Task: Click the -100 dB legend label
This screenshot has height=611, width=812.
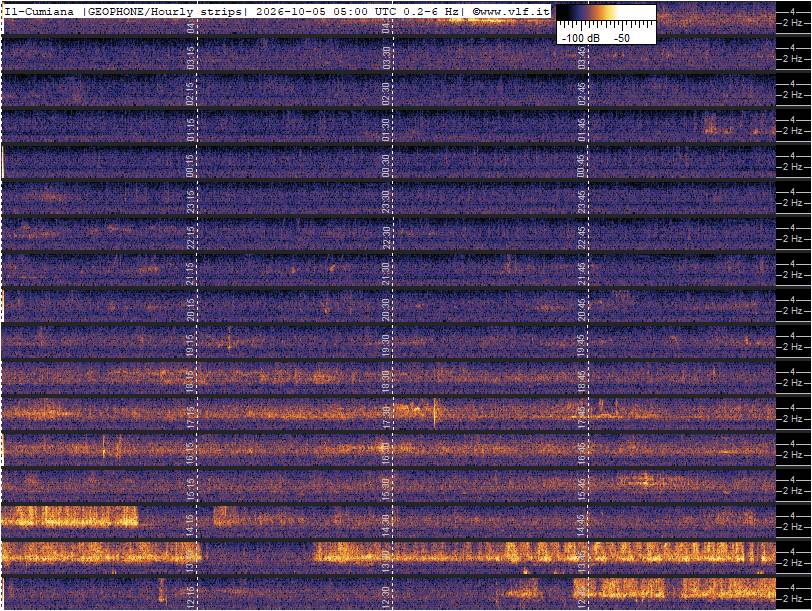Action: click(x=581, y=38)
